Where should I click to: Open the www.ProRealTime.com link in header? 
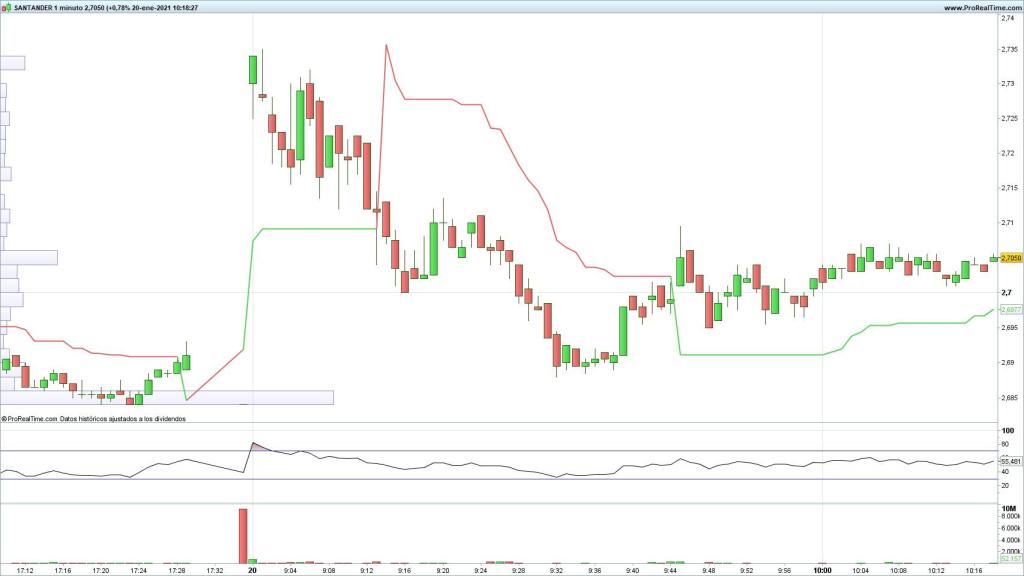(x=978, y=7)
